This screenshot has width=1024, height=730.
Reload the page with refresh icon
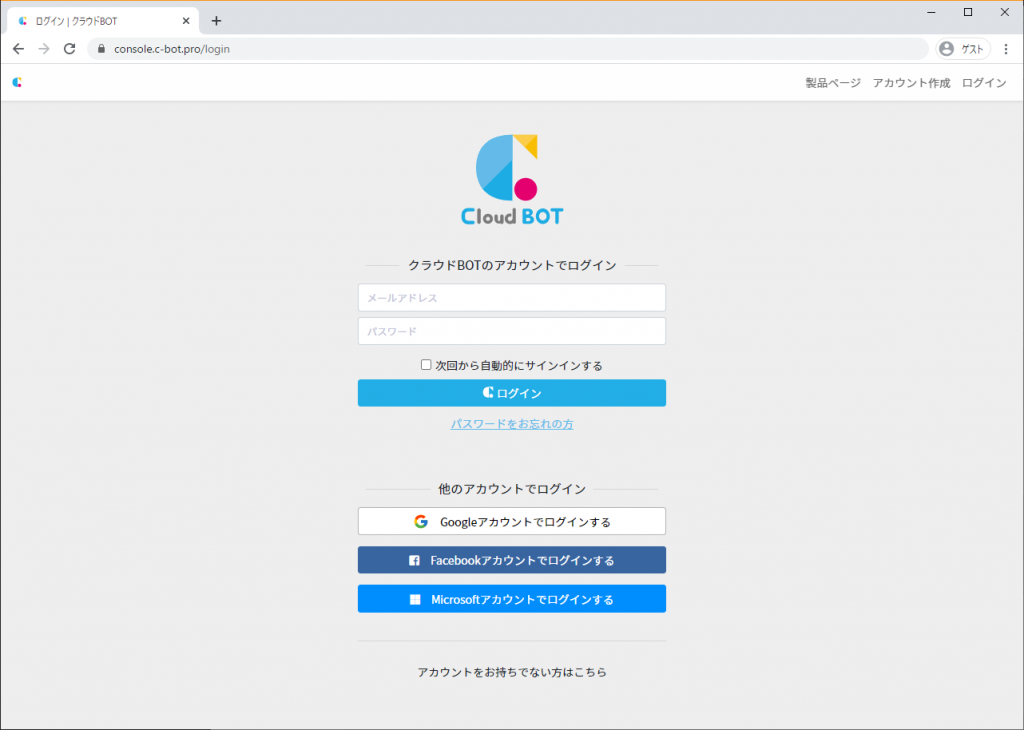70,49
